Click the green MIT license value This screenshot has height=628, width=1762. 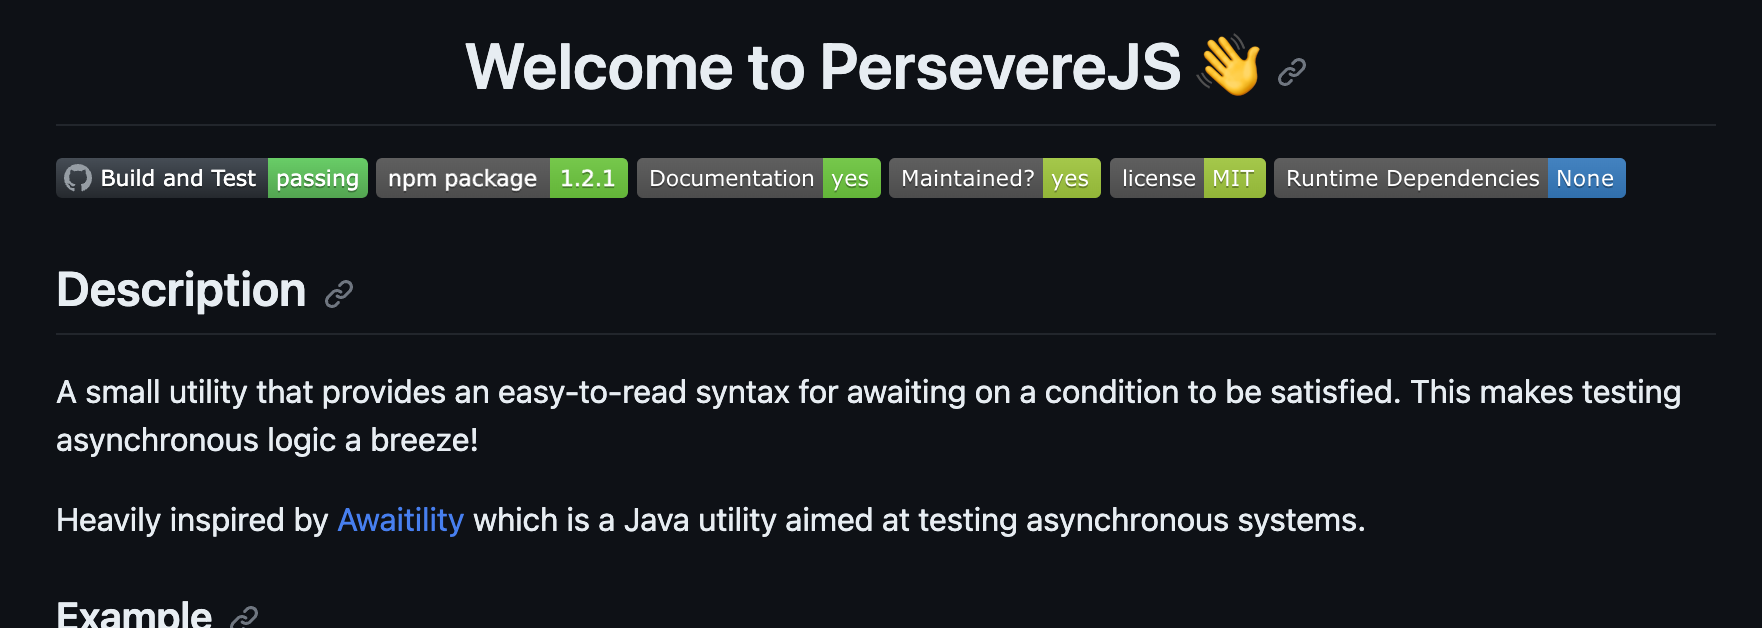pyautogui.click(x=1233, y=178)
